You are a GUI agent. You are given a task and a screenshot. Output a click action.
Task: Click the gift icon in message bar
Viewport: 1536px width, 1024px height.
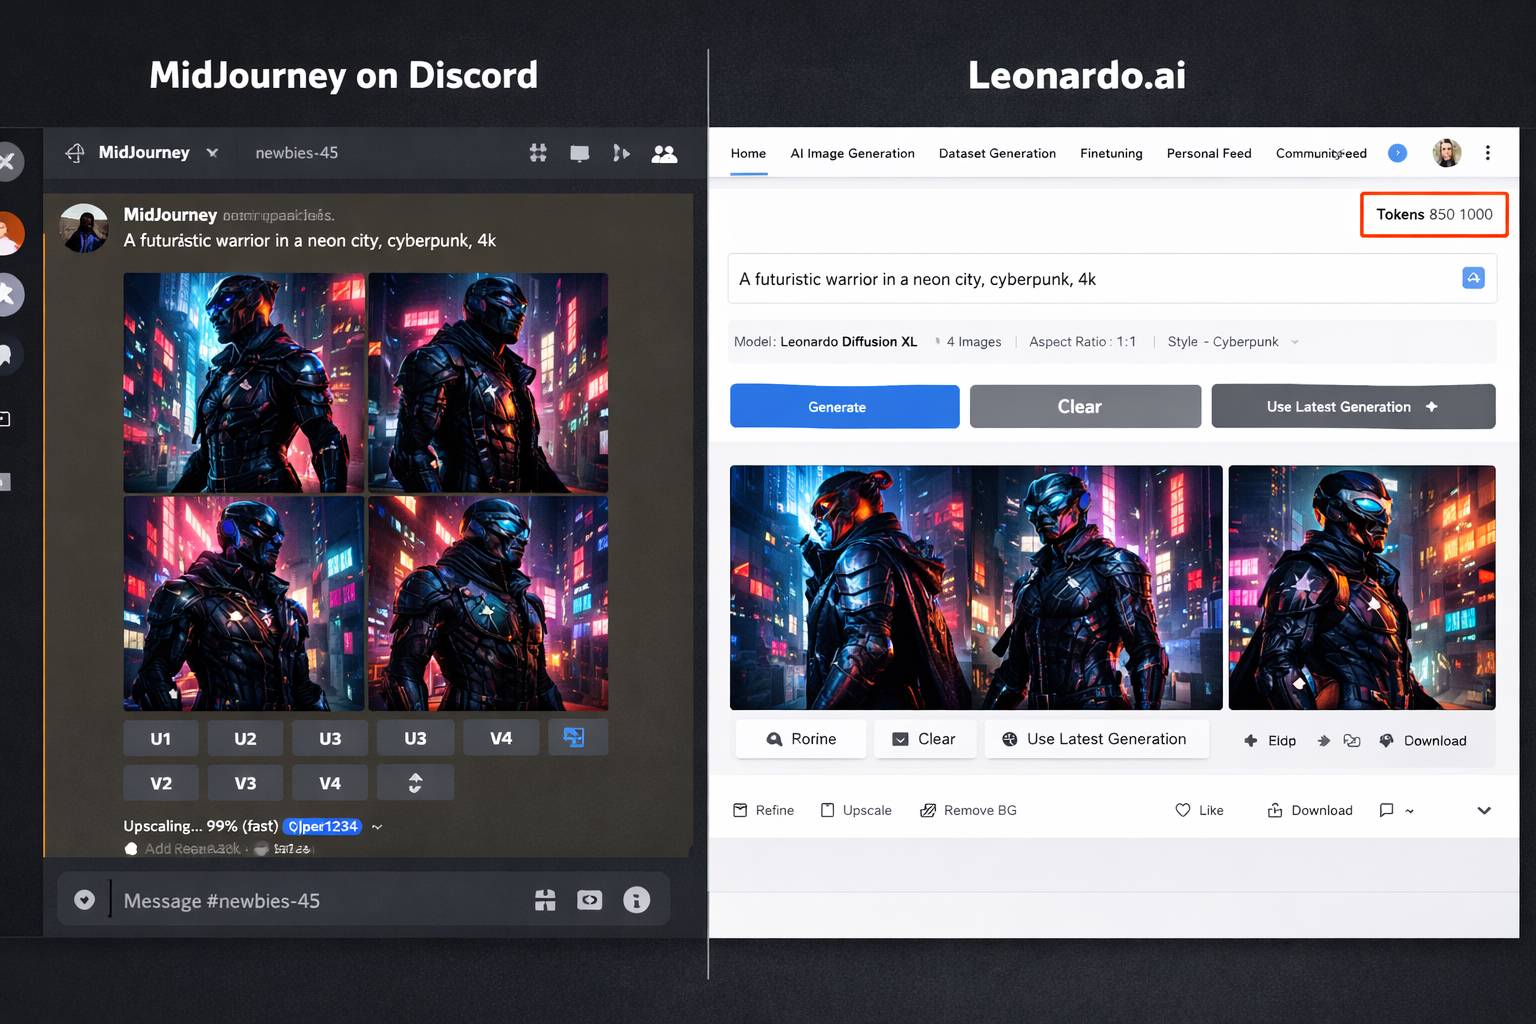[545, 900]
